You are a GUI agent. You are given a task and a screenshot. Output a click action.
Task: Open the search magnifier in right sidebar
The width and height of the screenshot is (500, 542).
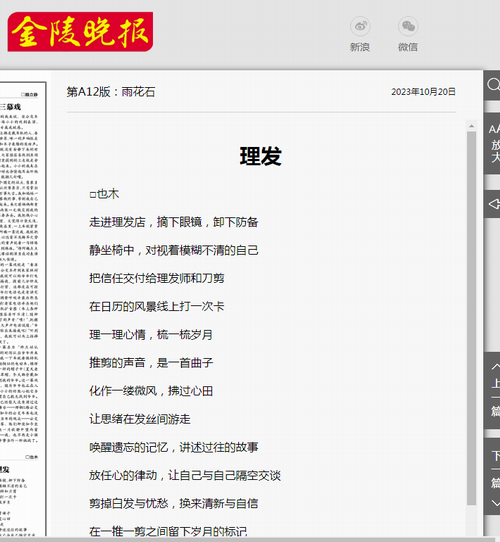(x=493, y=85)
